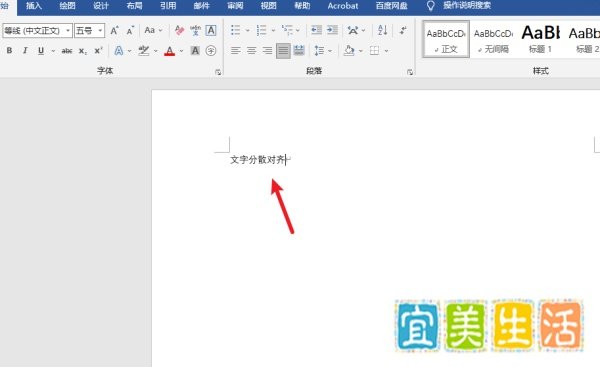Start a bulleted list
The width and height of the screenshot is (600, 367).
click(236, 30)
